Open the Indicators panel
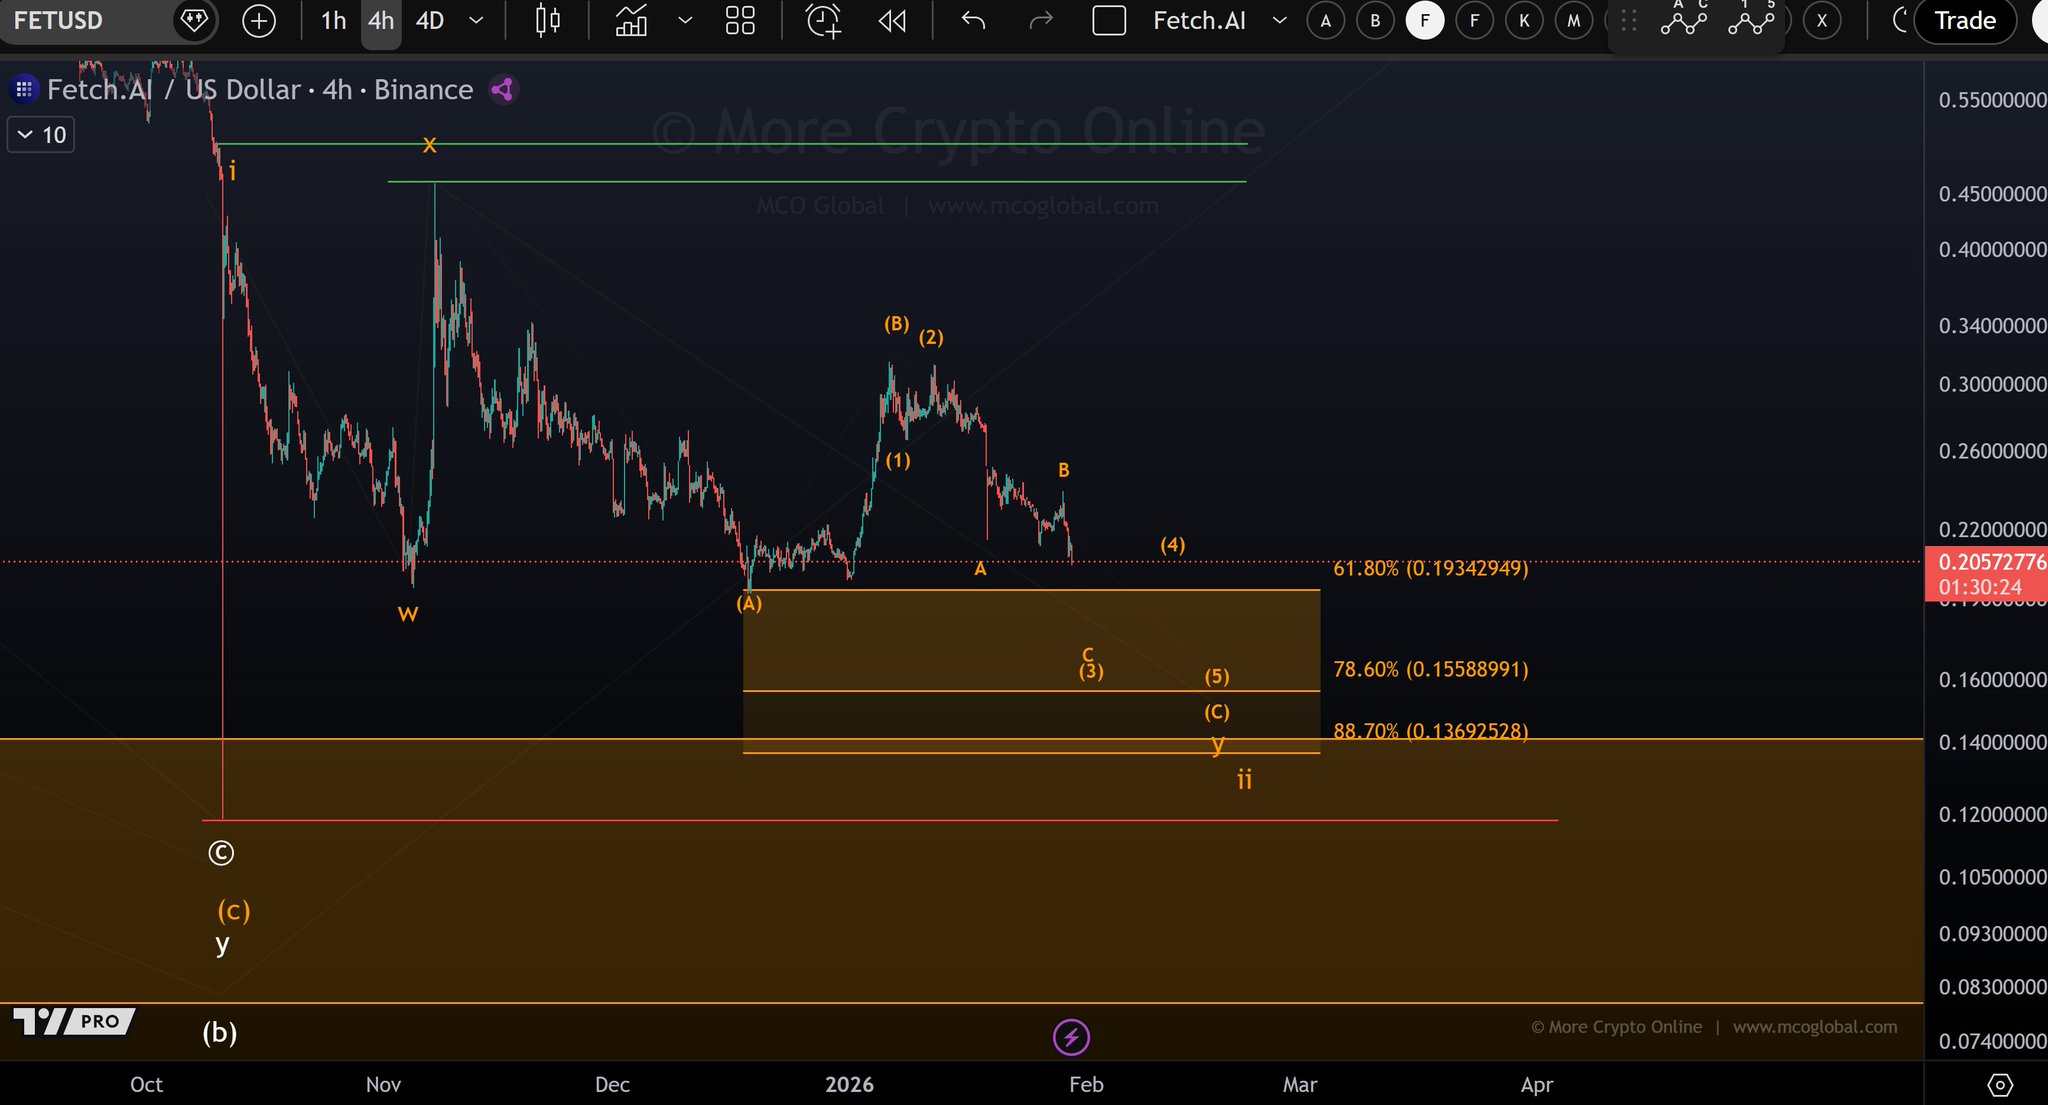The image size is (2048, 1105). pyautogui.click(x=631, y=21)
